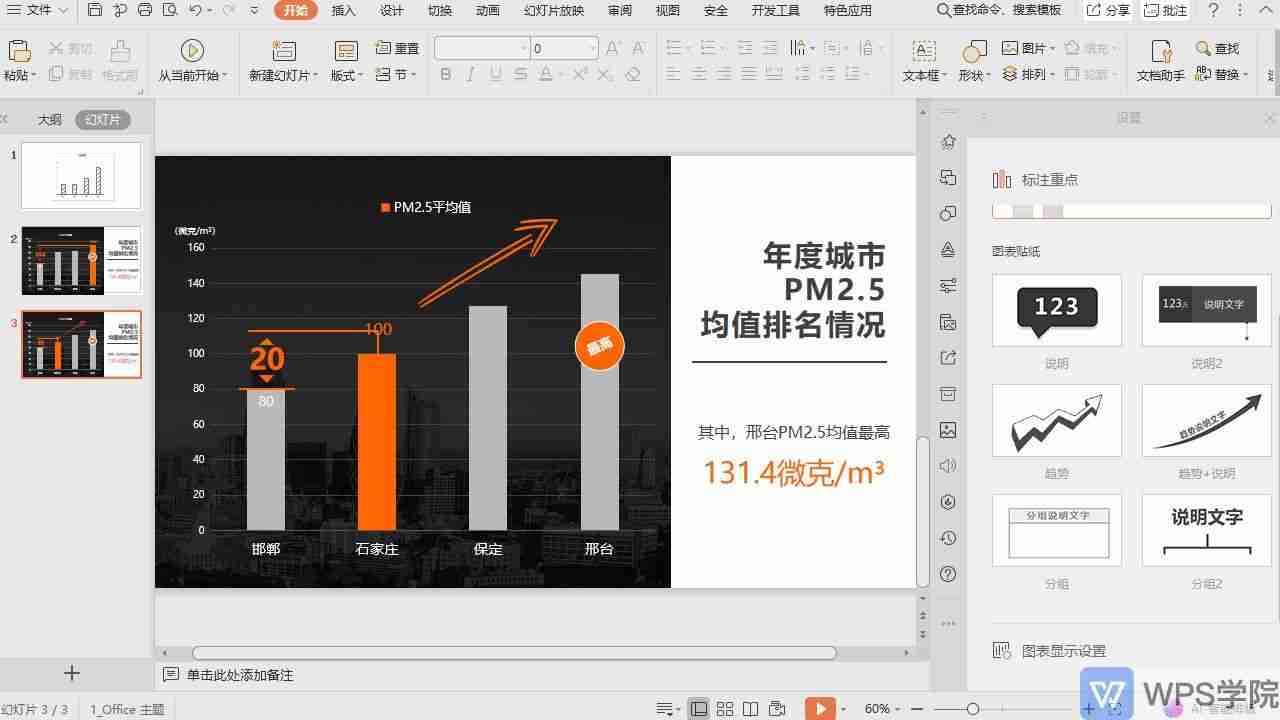This screenshot has width=1280, height=720.
Task: Click the New Slide (新建幻灯片) icon
Action: coord(285,51)
